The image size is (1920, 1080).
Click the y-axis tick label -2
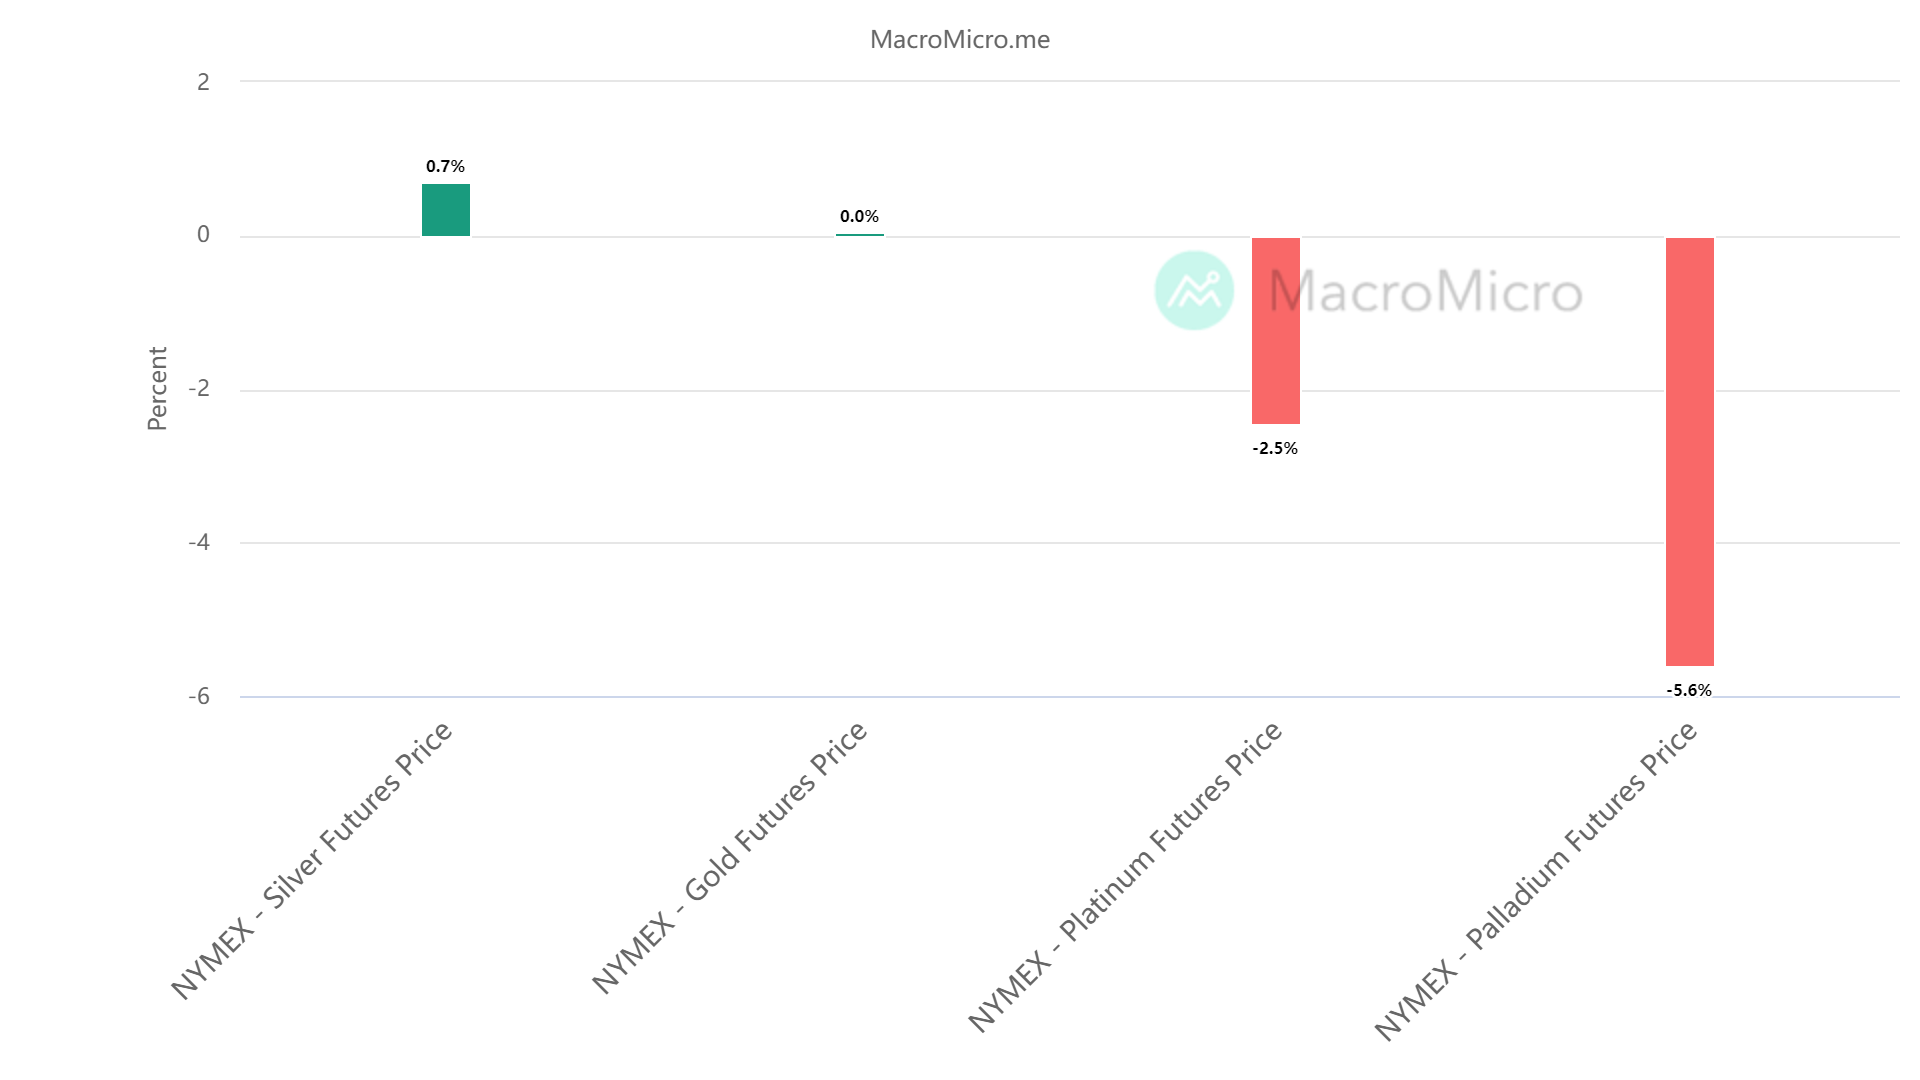200,389
